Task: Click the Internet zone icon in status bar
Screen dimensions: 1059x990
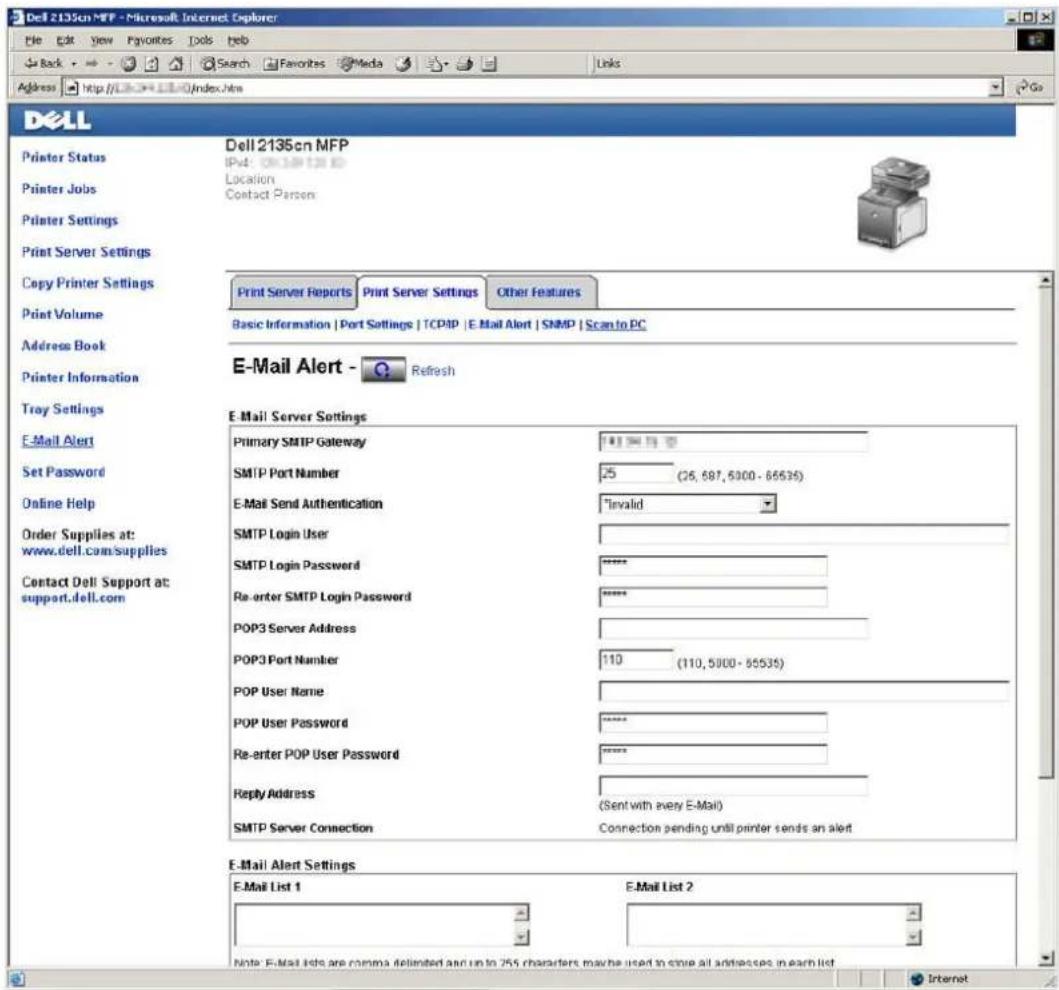Action: coord(916,979)
